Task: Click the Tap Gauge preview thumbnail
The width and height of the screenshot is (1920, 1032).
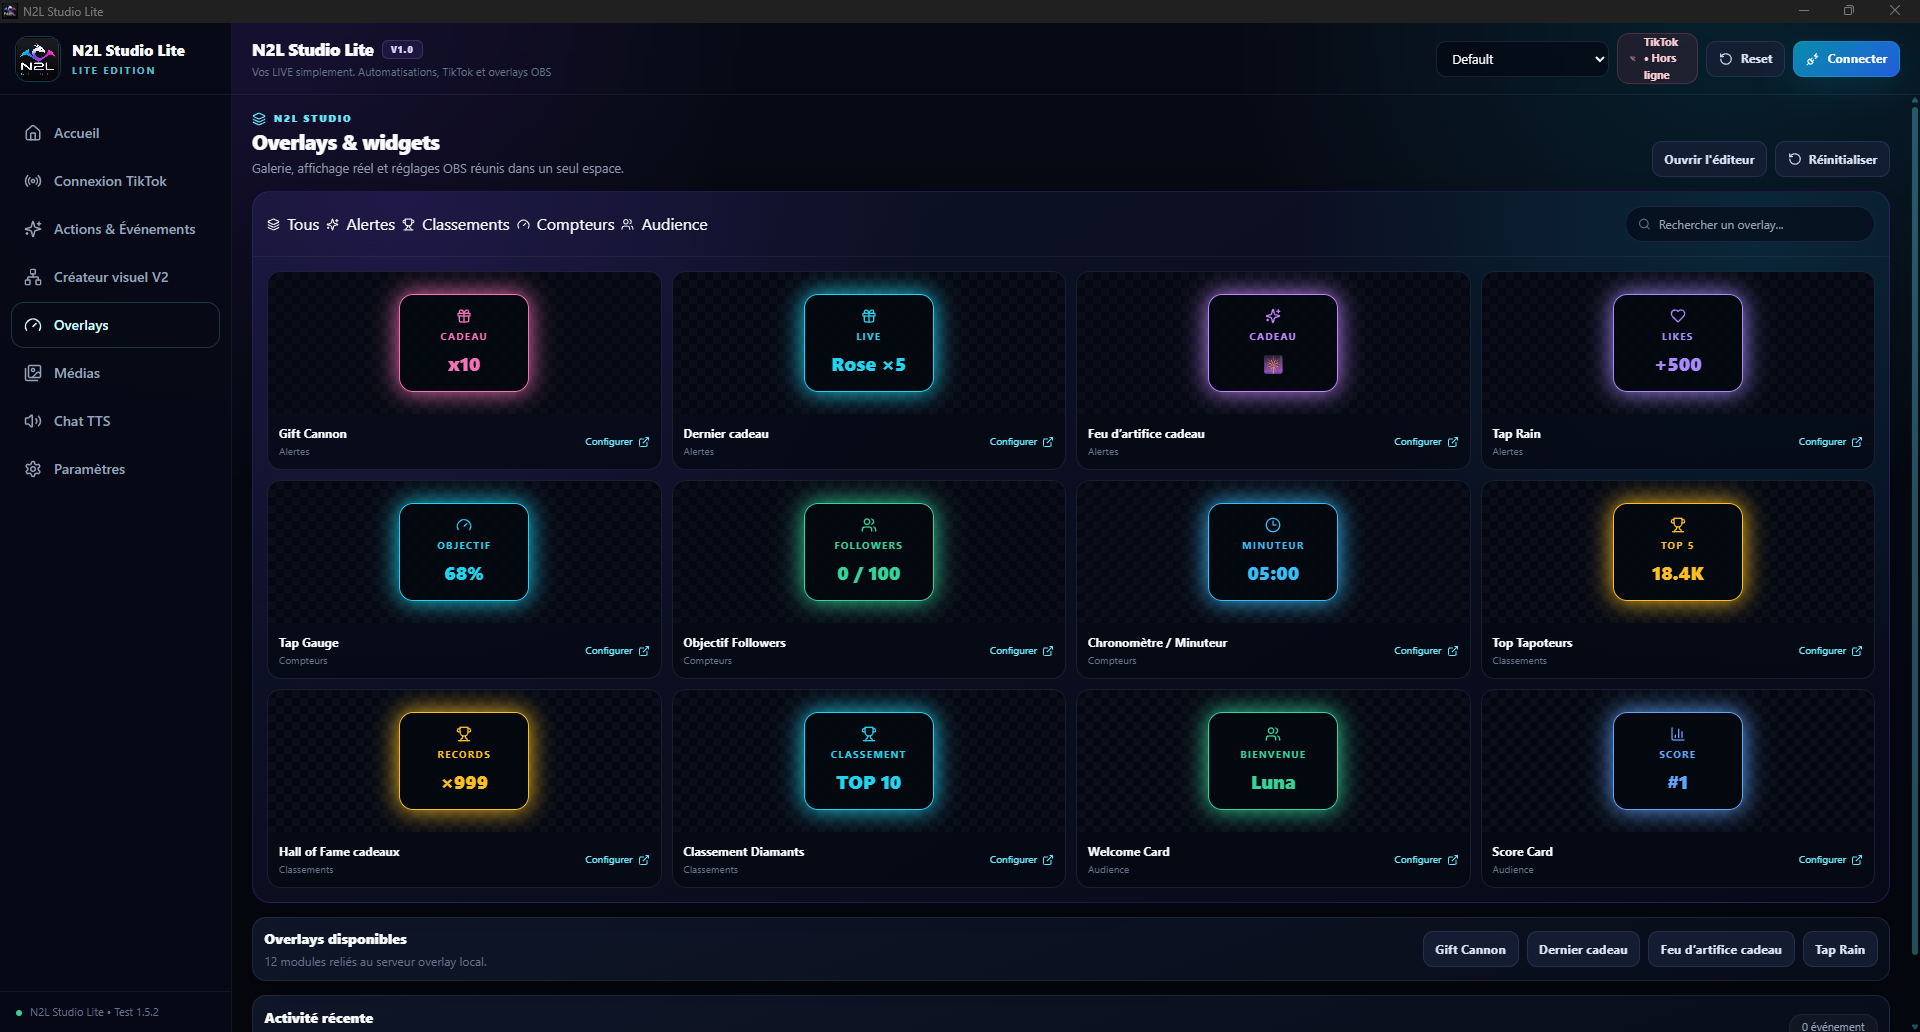Action: 464,552
